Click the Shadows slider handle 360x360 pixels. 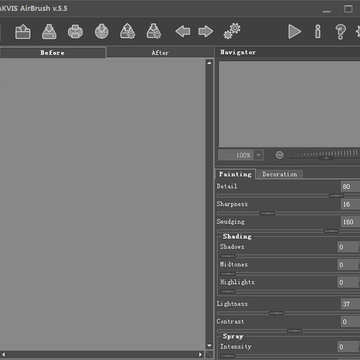(x=228, y=256)
